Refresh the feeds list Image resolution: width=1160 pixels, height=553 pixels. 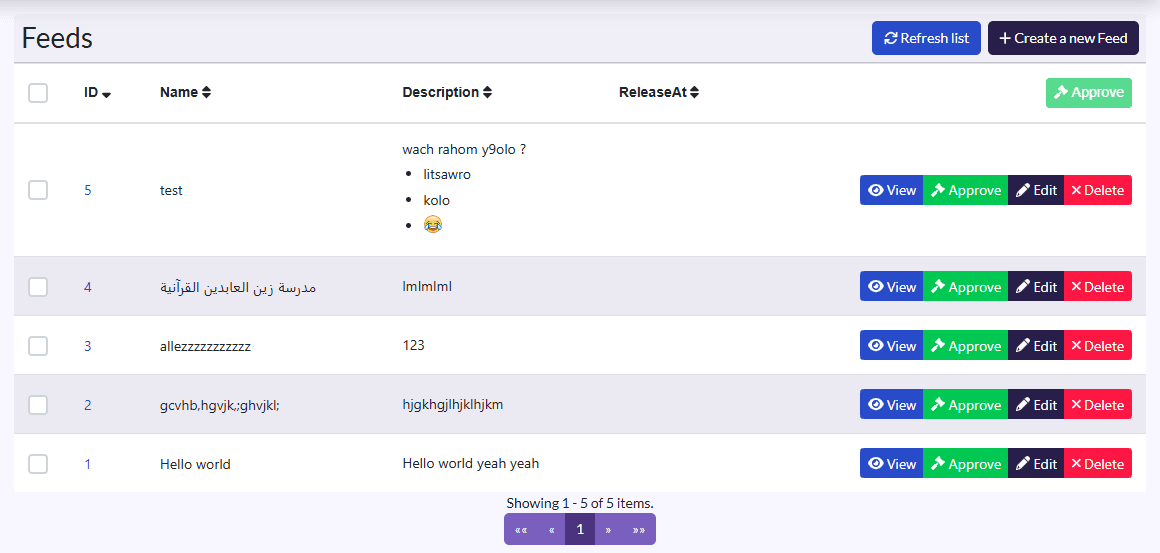[926, 38]
